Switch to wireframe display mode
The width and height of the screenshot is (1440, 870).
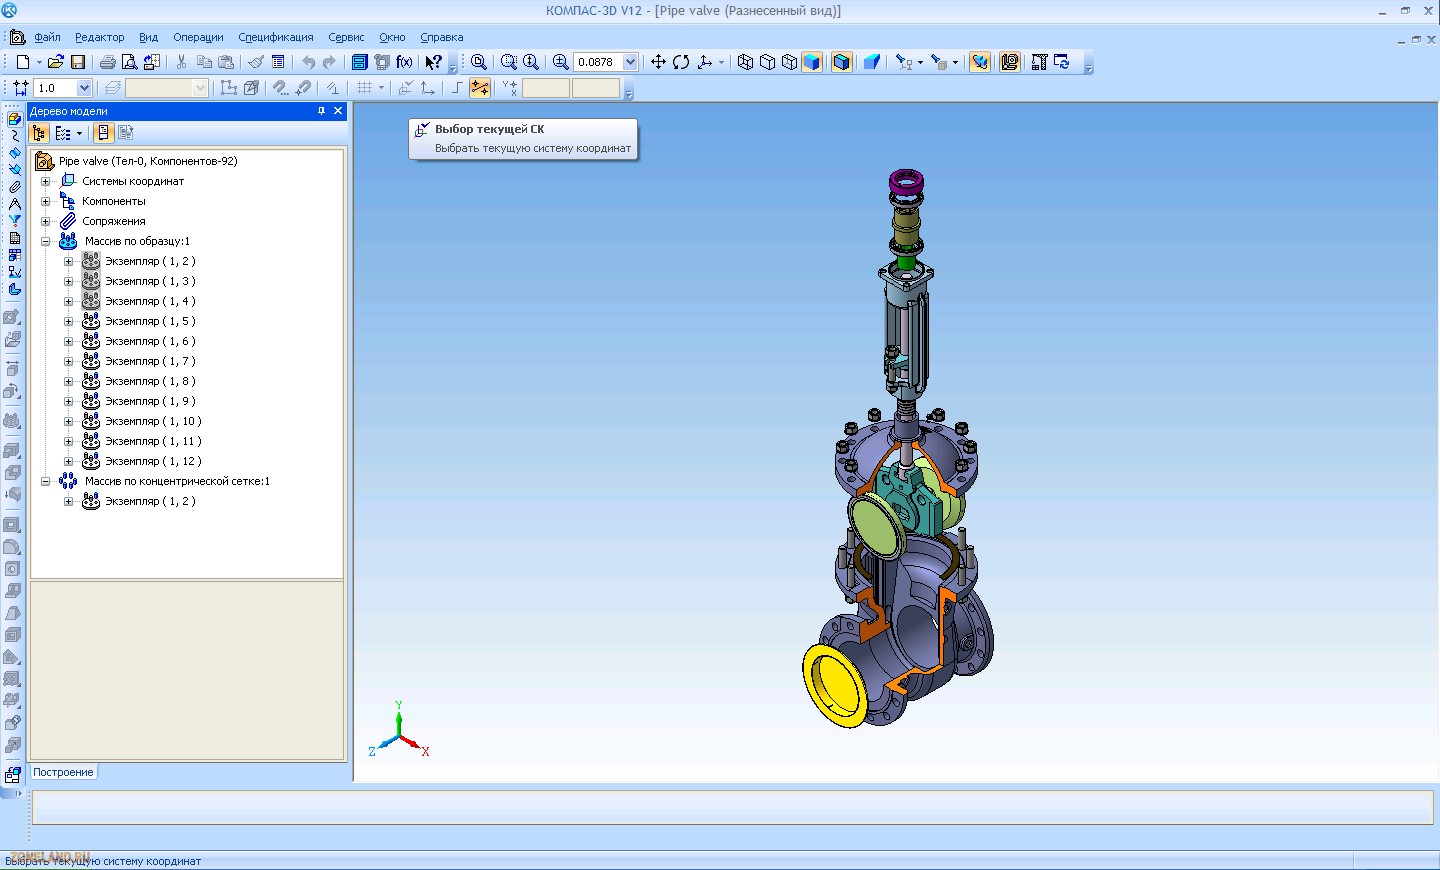point(745,62)
